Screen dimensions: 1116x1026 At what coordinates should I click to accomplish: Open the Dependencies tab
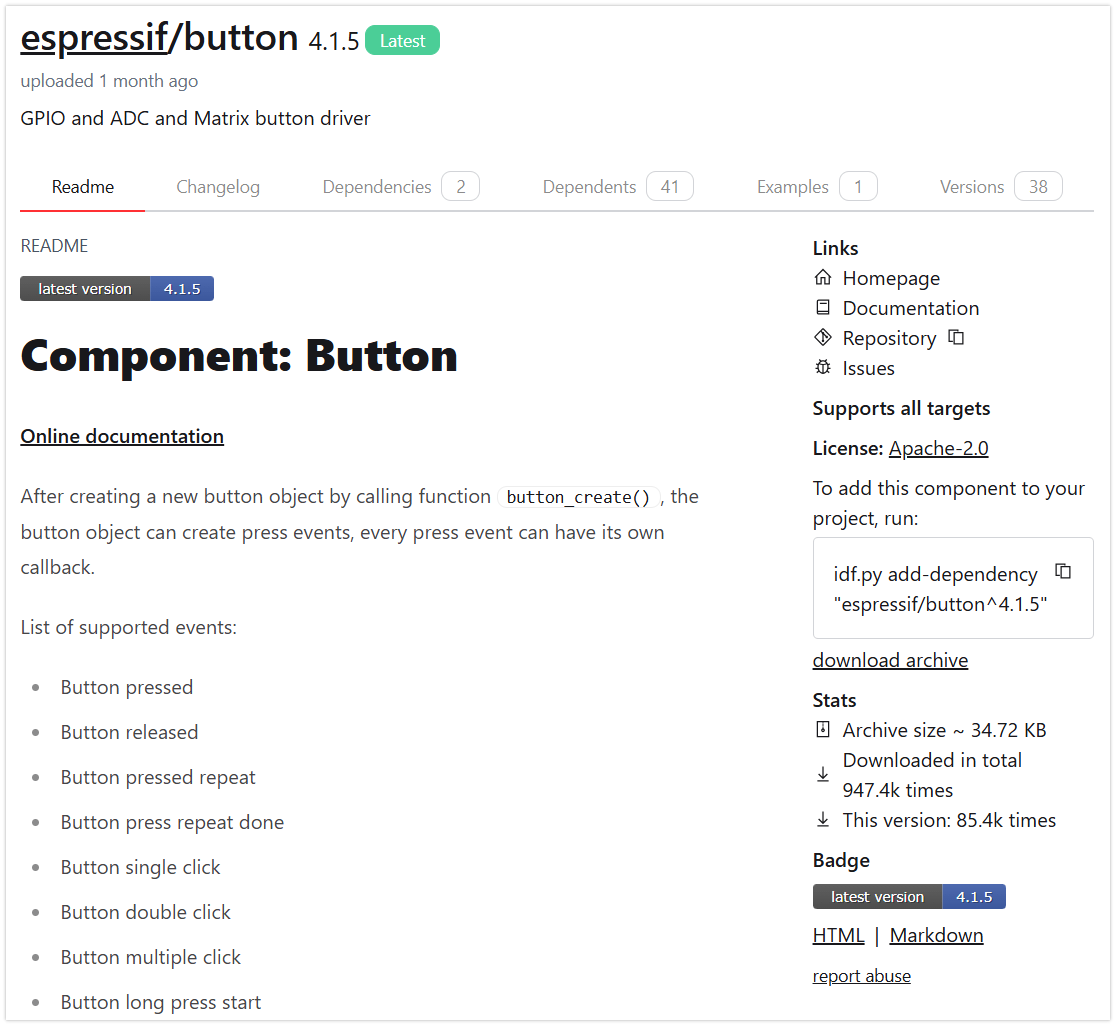click(x=377, y=186)
